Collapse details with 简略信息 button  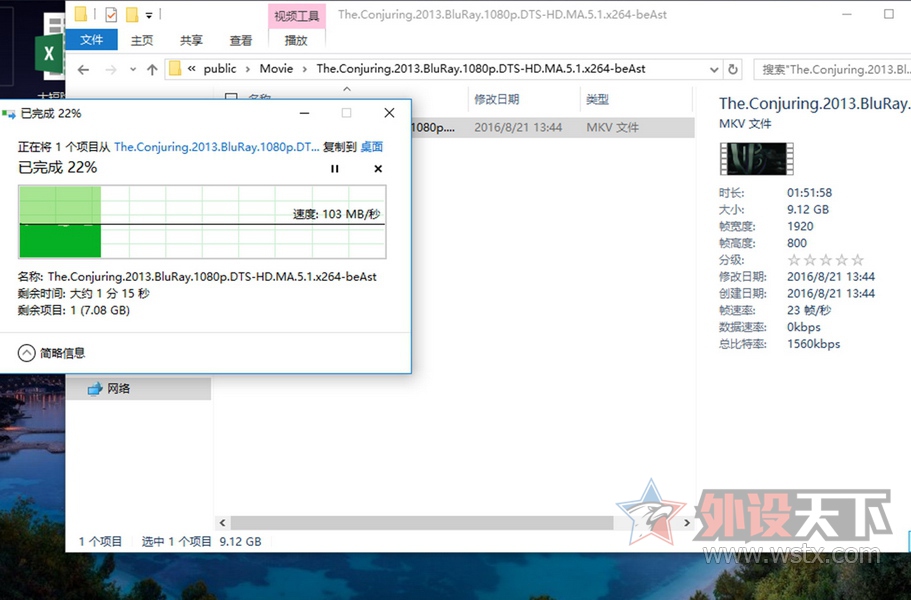[x=51, y=353]
